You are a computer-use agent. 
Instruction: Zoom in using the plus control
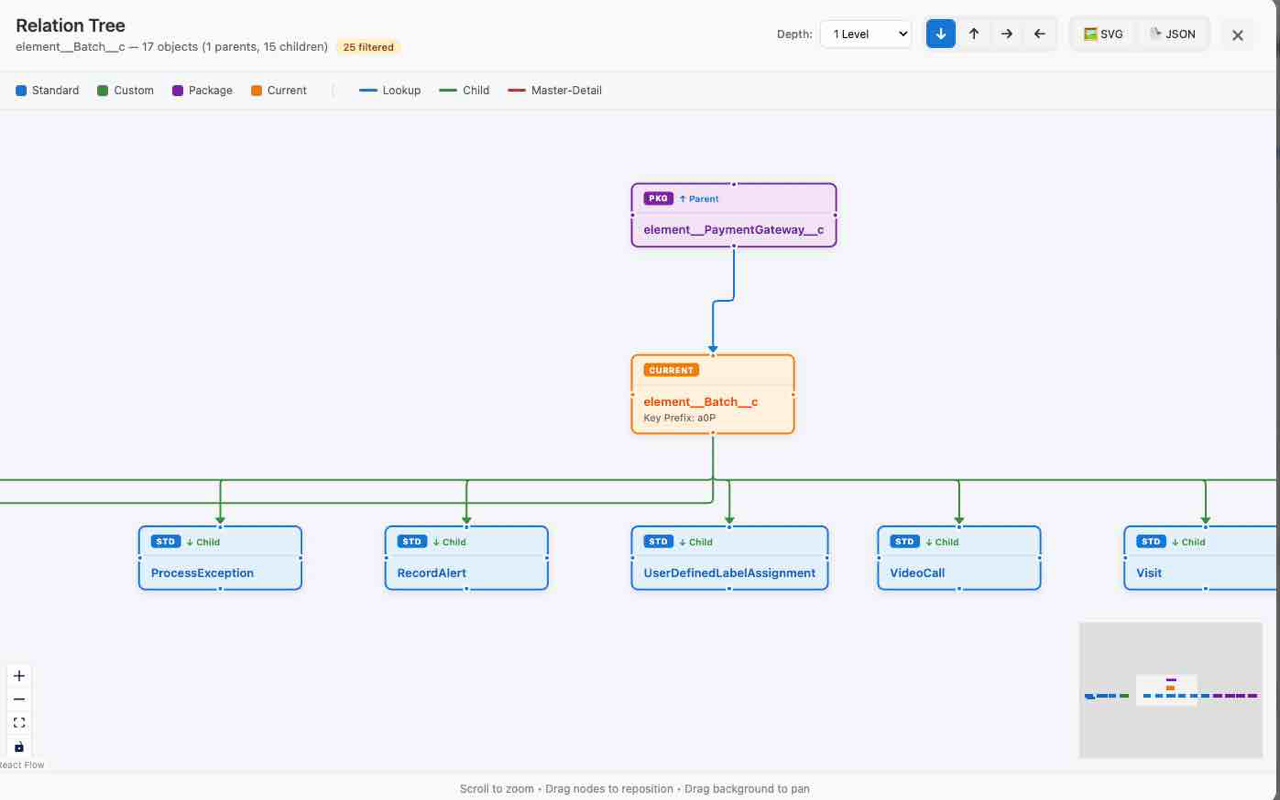pyautogui.click(x=19, y=675)
